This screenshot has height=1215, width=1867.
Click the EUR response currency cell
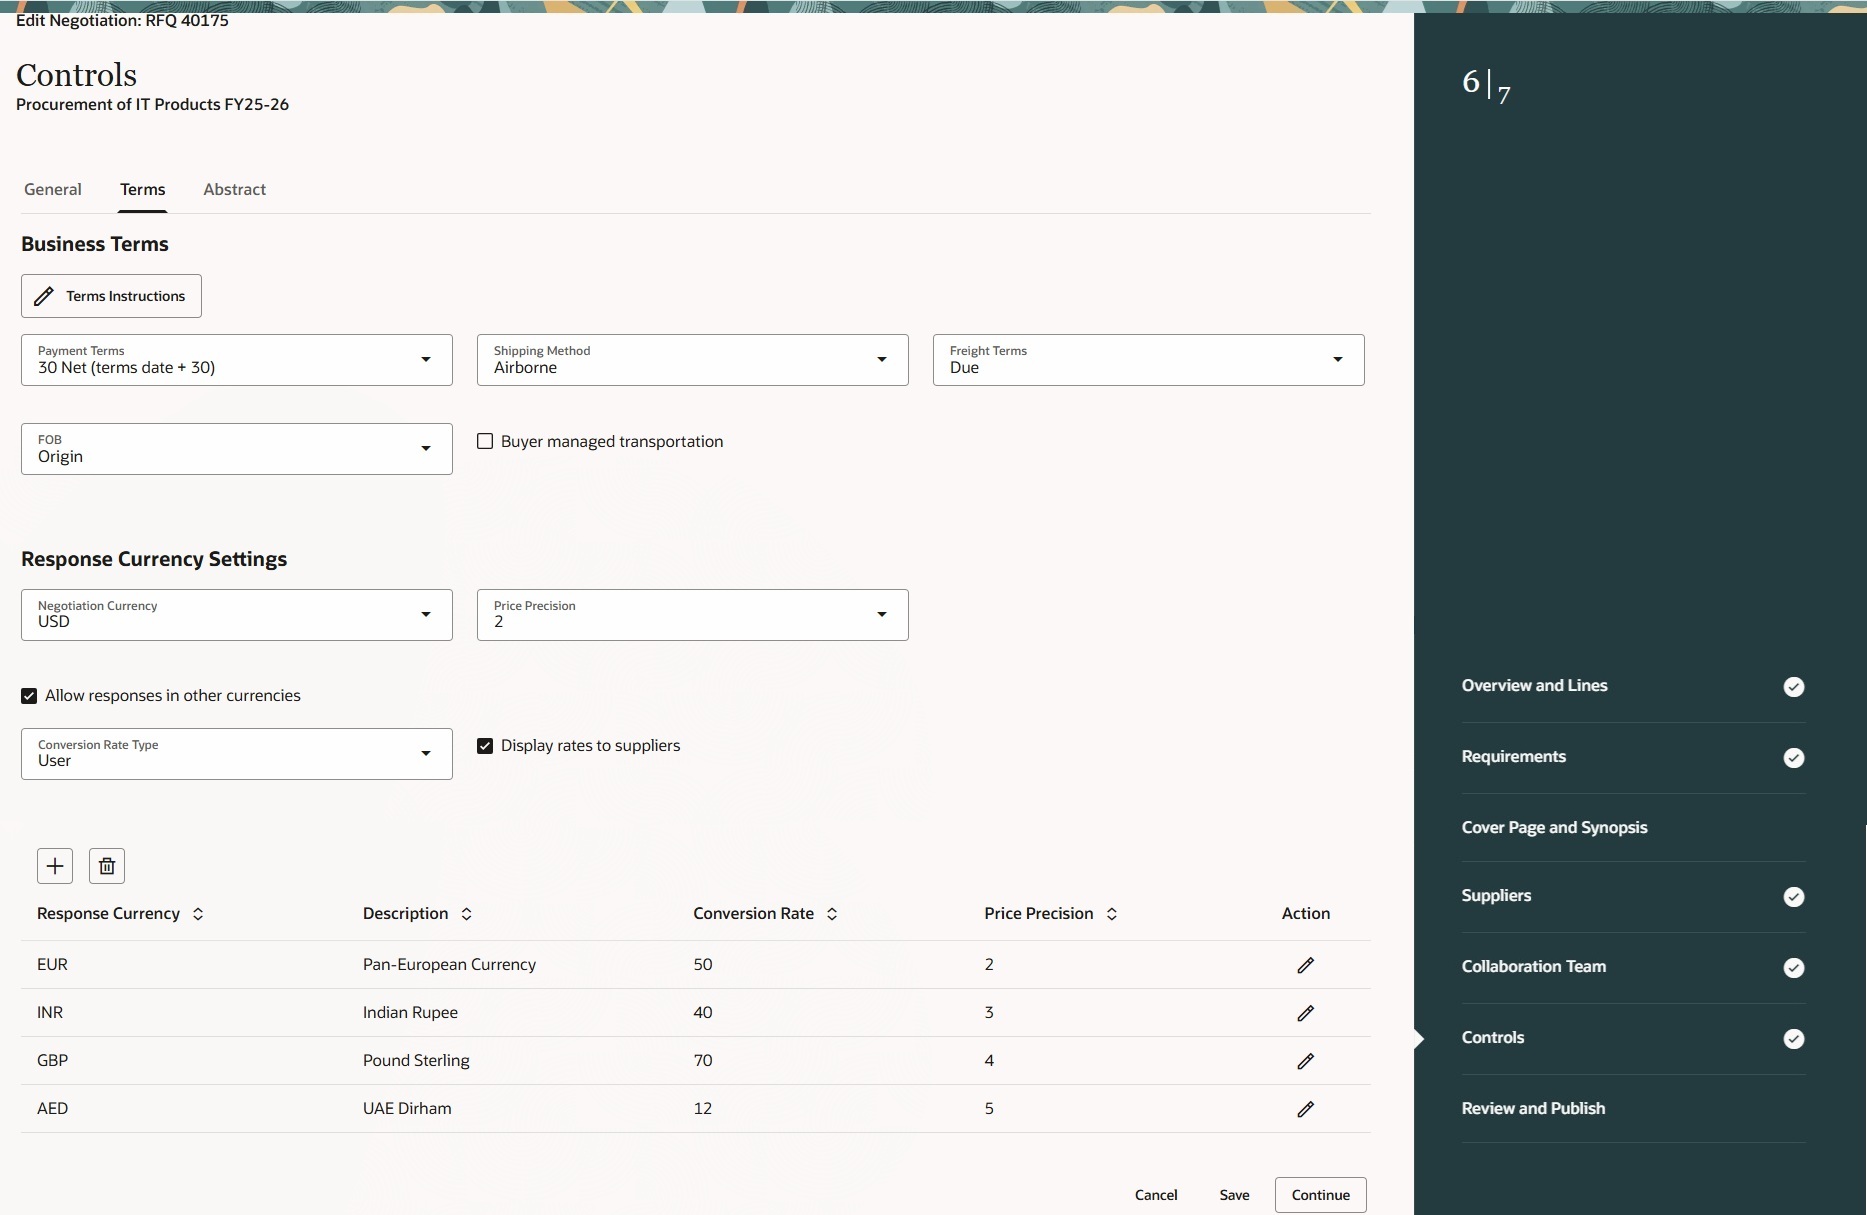point(52,965)
